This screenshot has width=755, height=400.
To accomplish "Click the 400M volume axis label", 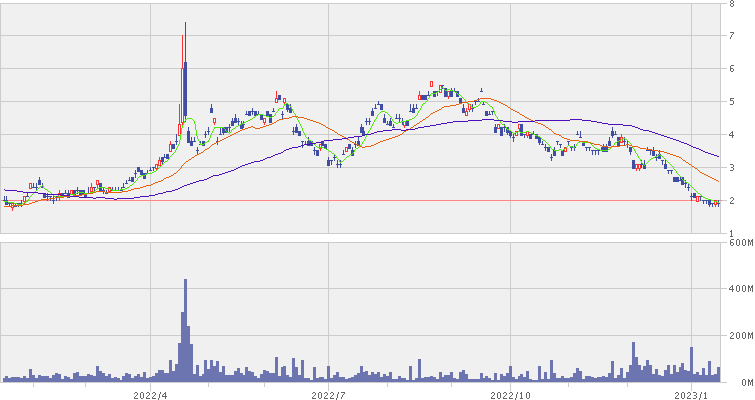I will coord(740,290).
